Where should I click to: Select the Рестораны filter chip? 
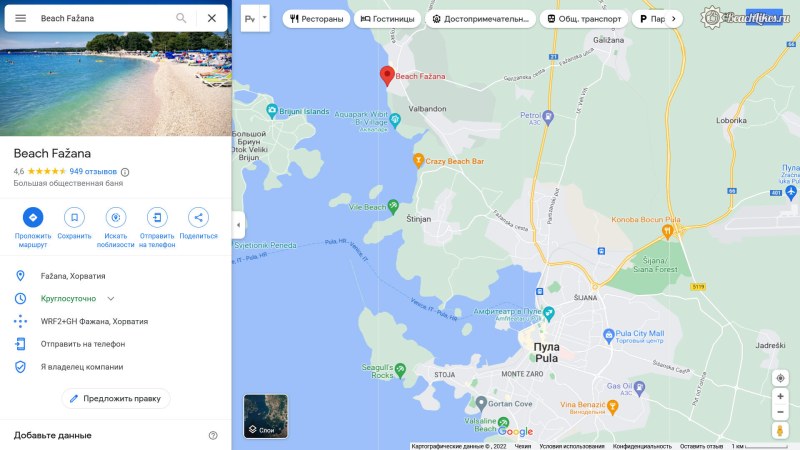pyautogui.click(x=316, y=19)
